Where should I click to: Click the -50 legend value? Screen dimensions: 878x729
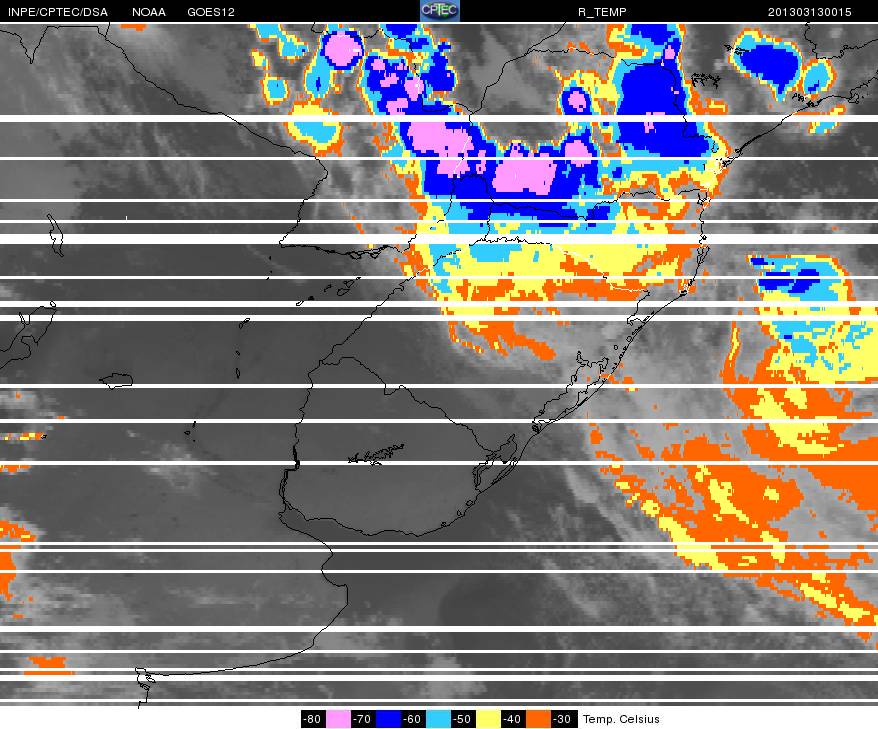(x=463, y=719)
